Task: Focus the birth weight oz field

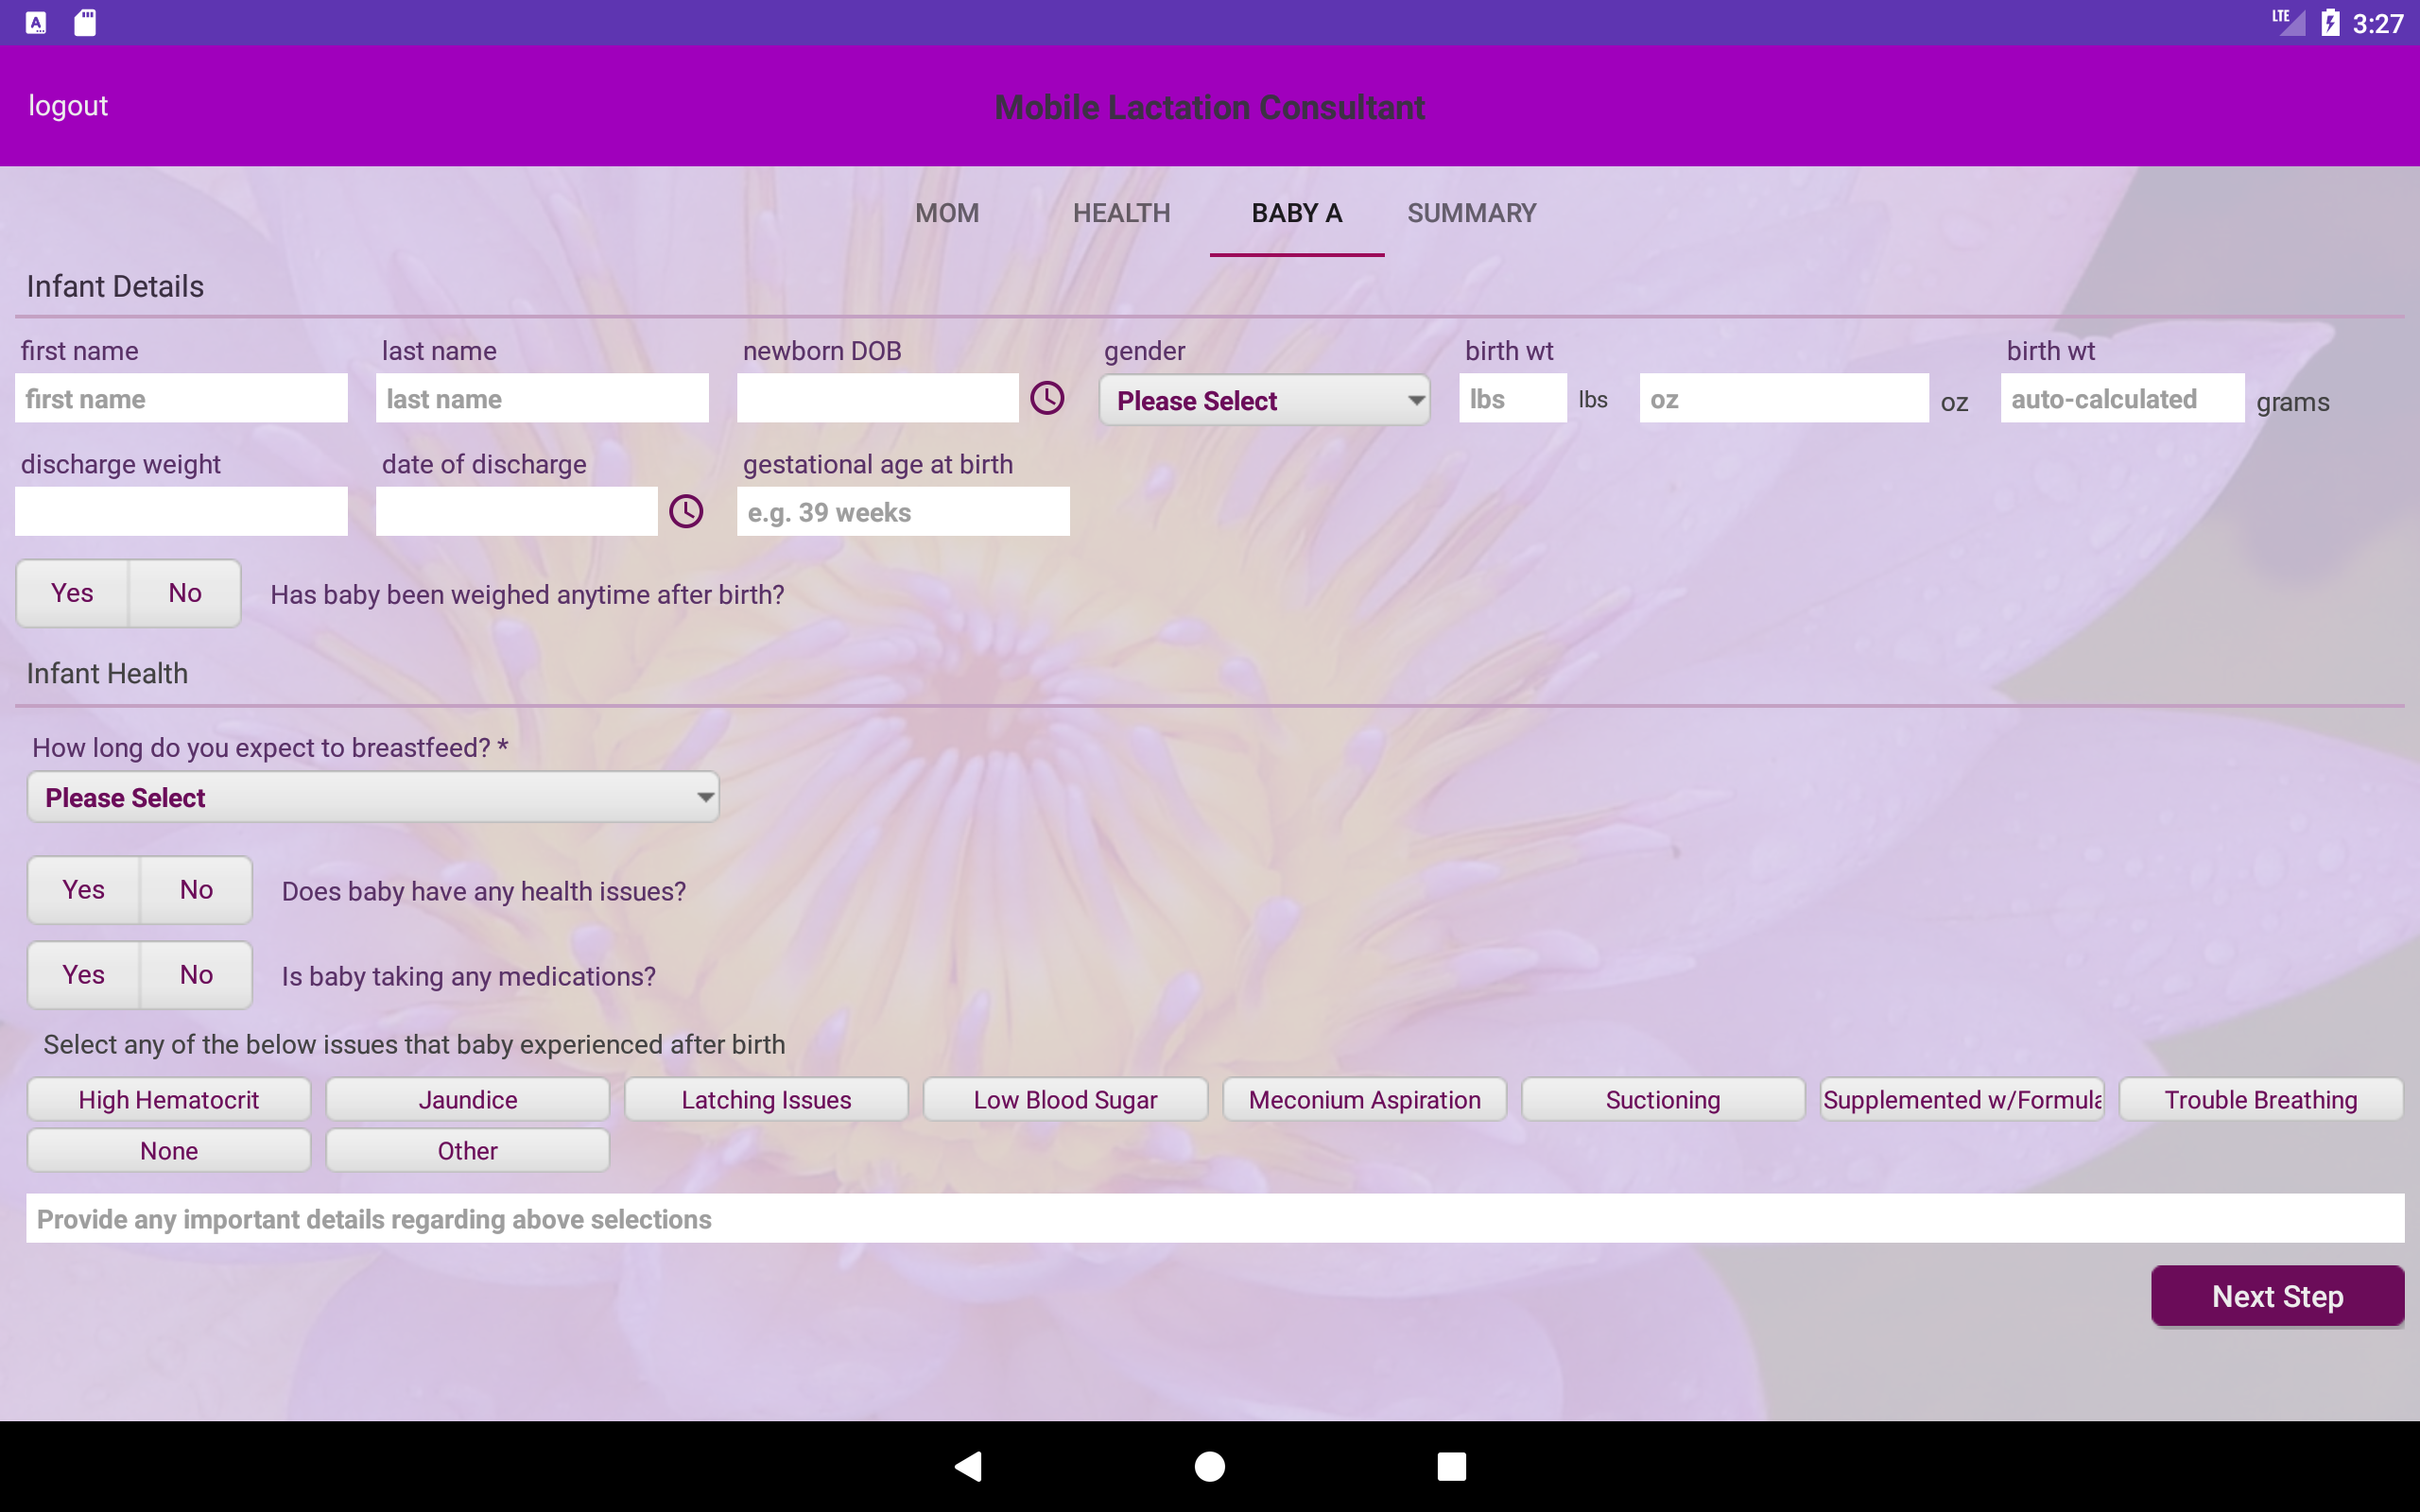Action: coord(1783,398)
